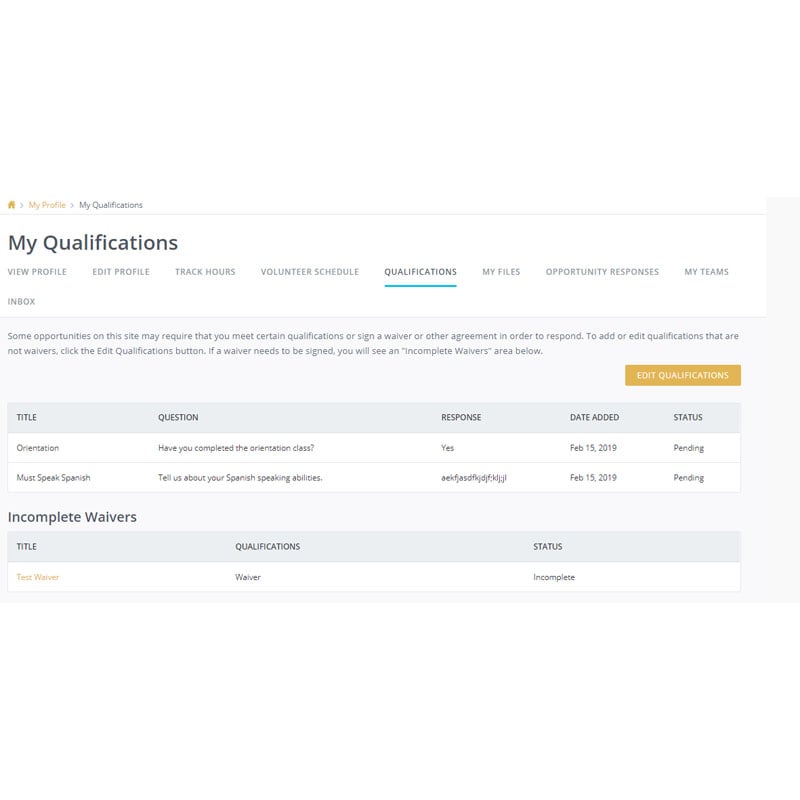Viewport: 800px width, 800px height.
Task: Click the STATUS header in Incomplete Waivers
Action: point(549,546)
